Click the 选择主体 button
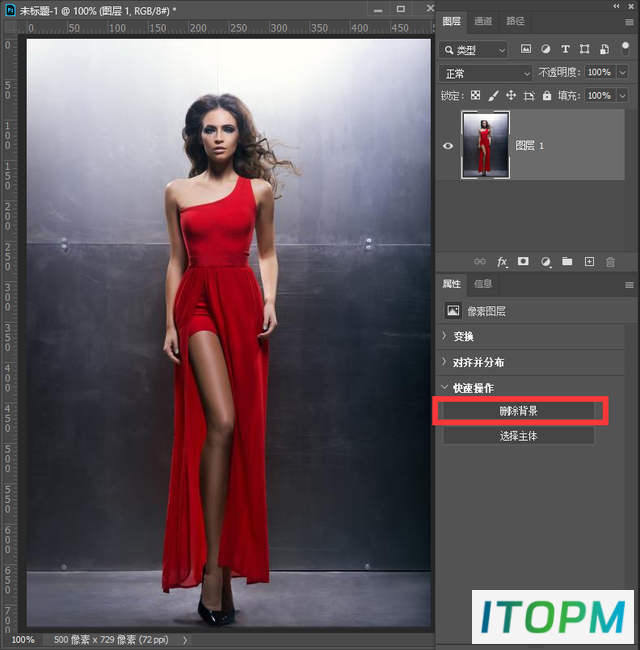Image resolution: width=640 pixels, height=650 pixels. click(519, 436)
